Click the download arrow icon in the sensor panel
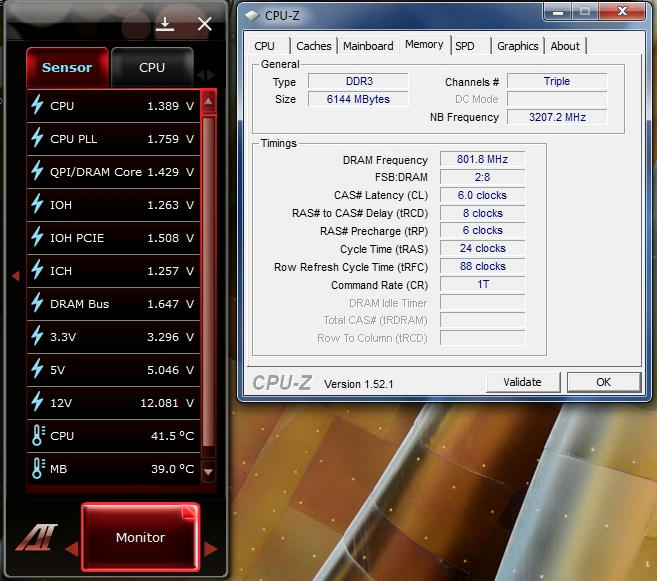This screenshot has width=657, height=581. click(165, 24)
